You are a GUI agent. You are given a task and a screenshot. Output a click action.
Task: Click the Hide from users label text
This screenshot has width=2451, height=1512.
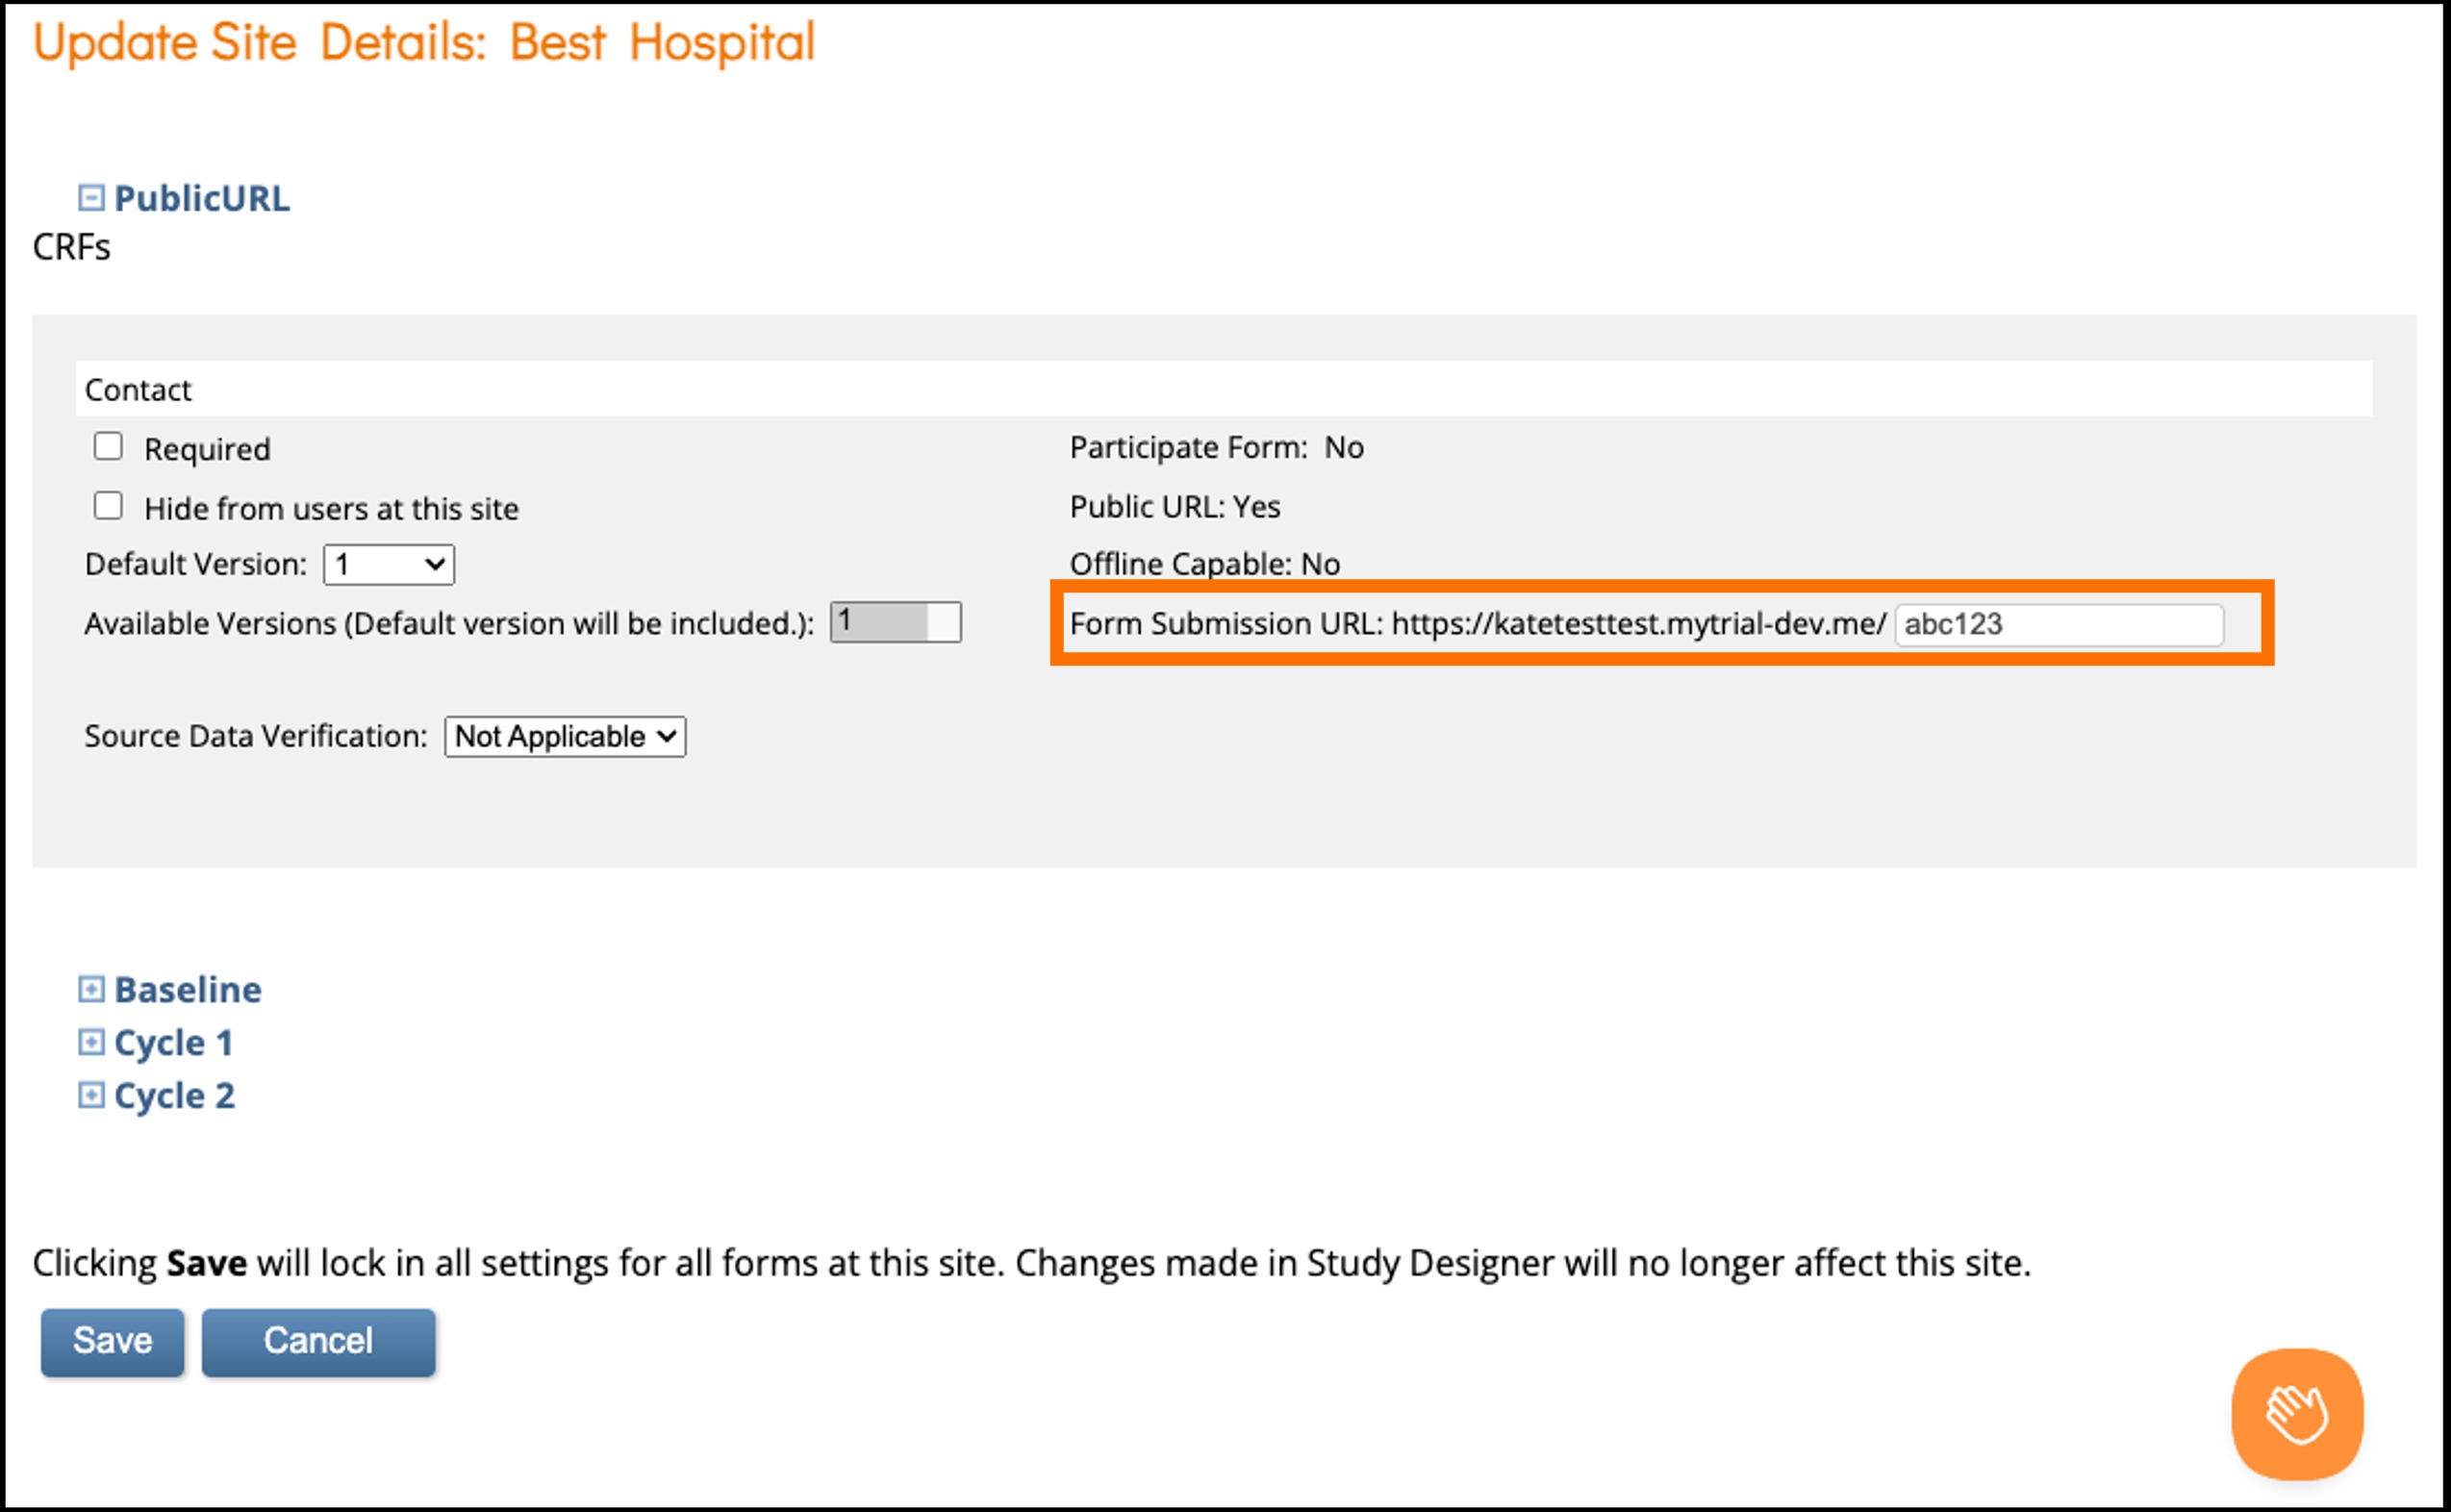331,509
